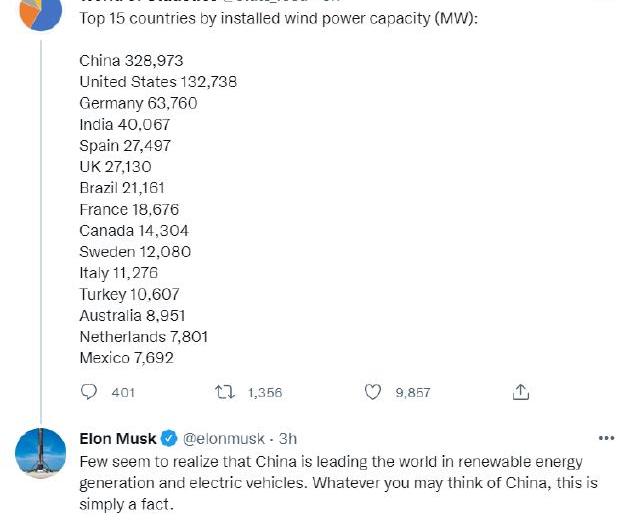Like the tweet with the heart icon

click(373, 393)
